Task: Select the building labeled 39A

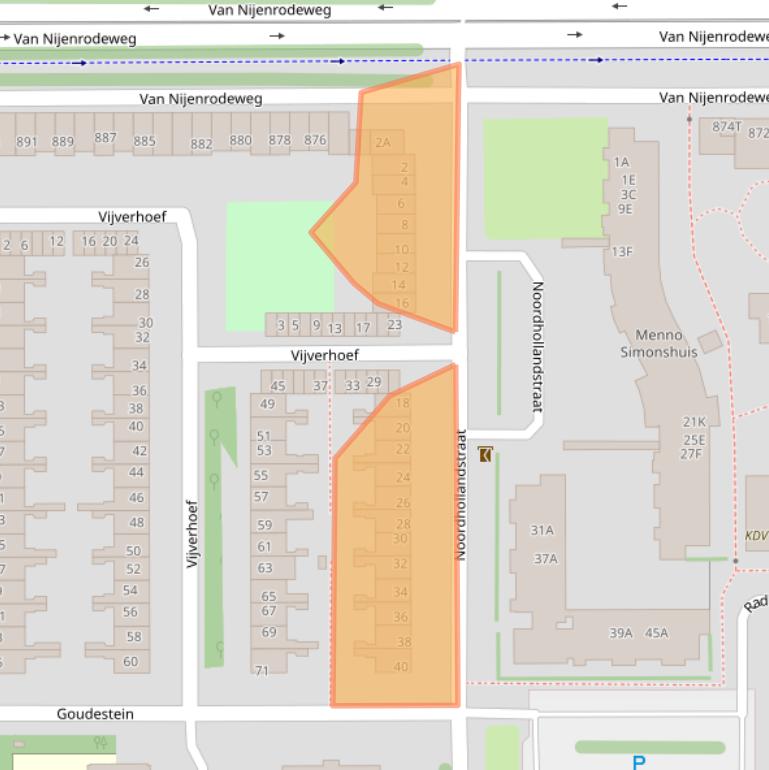Action: pos(621,633)
